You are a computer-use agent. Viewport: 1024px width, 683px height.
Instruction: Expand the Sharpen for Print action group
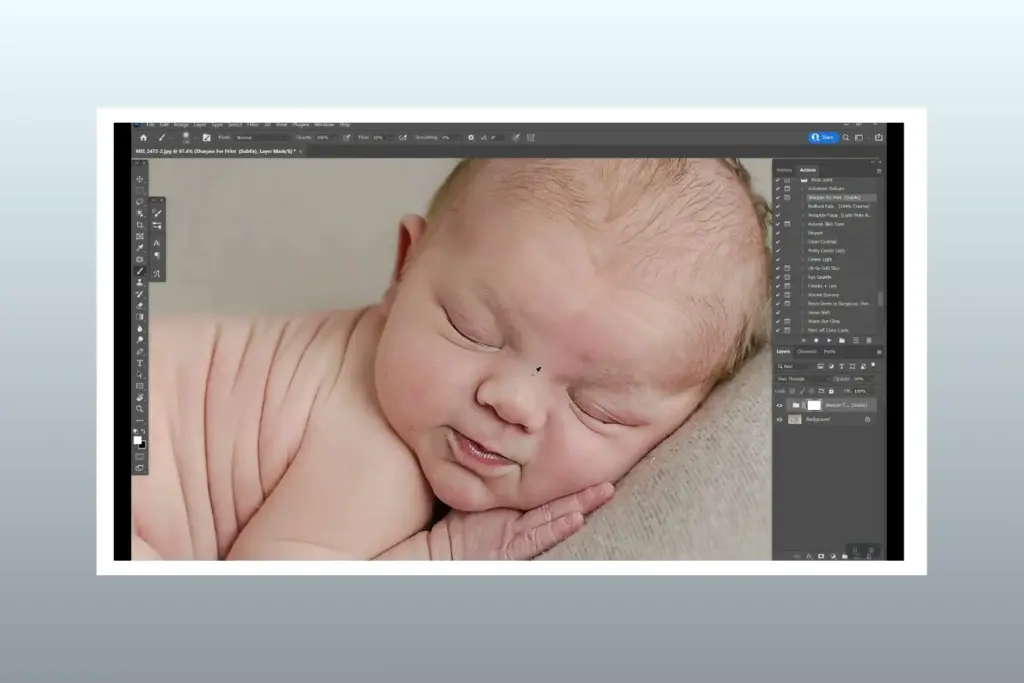point(803,197)
